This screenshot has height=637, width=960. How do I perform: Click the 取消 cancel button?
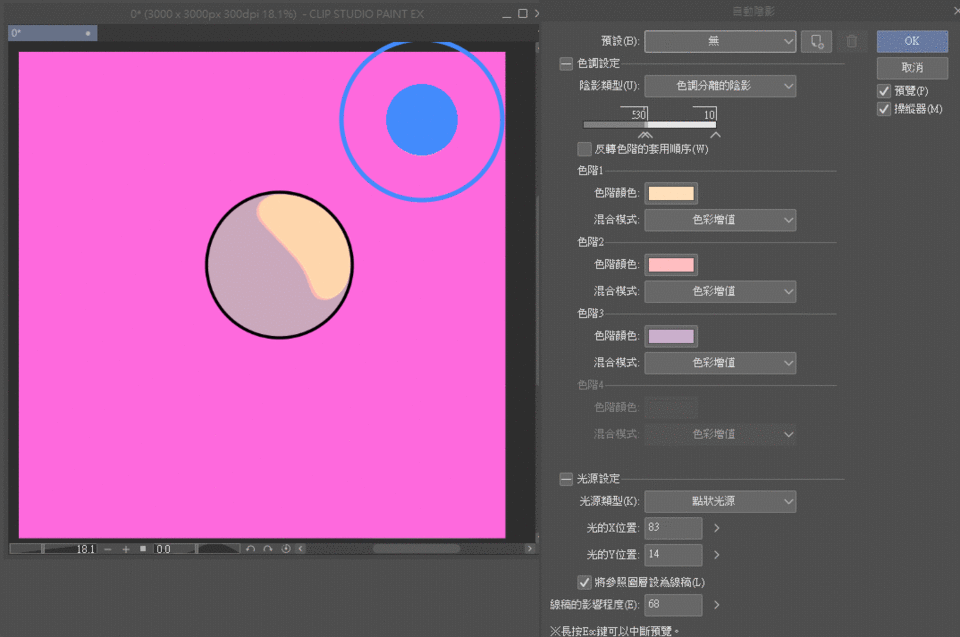point(912,68)
